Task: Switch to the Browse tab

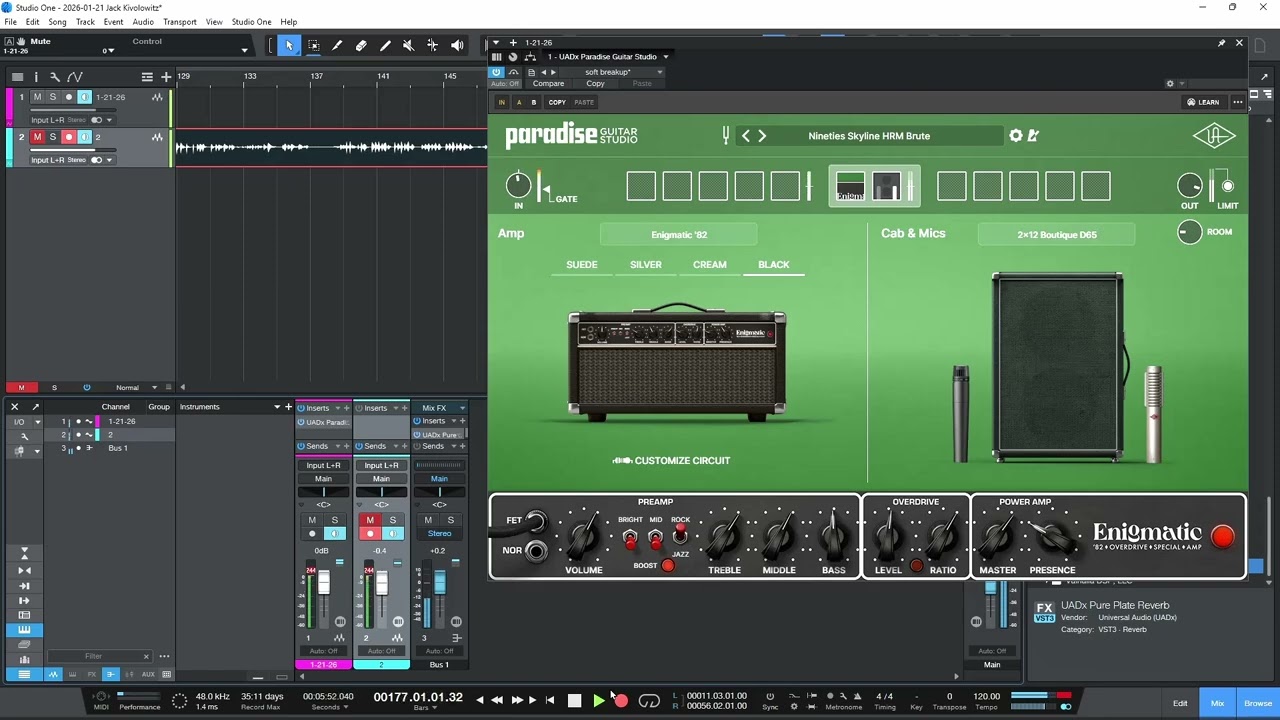Action: point(1258,704)
